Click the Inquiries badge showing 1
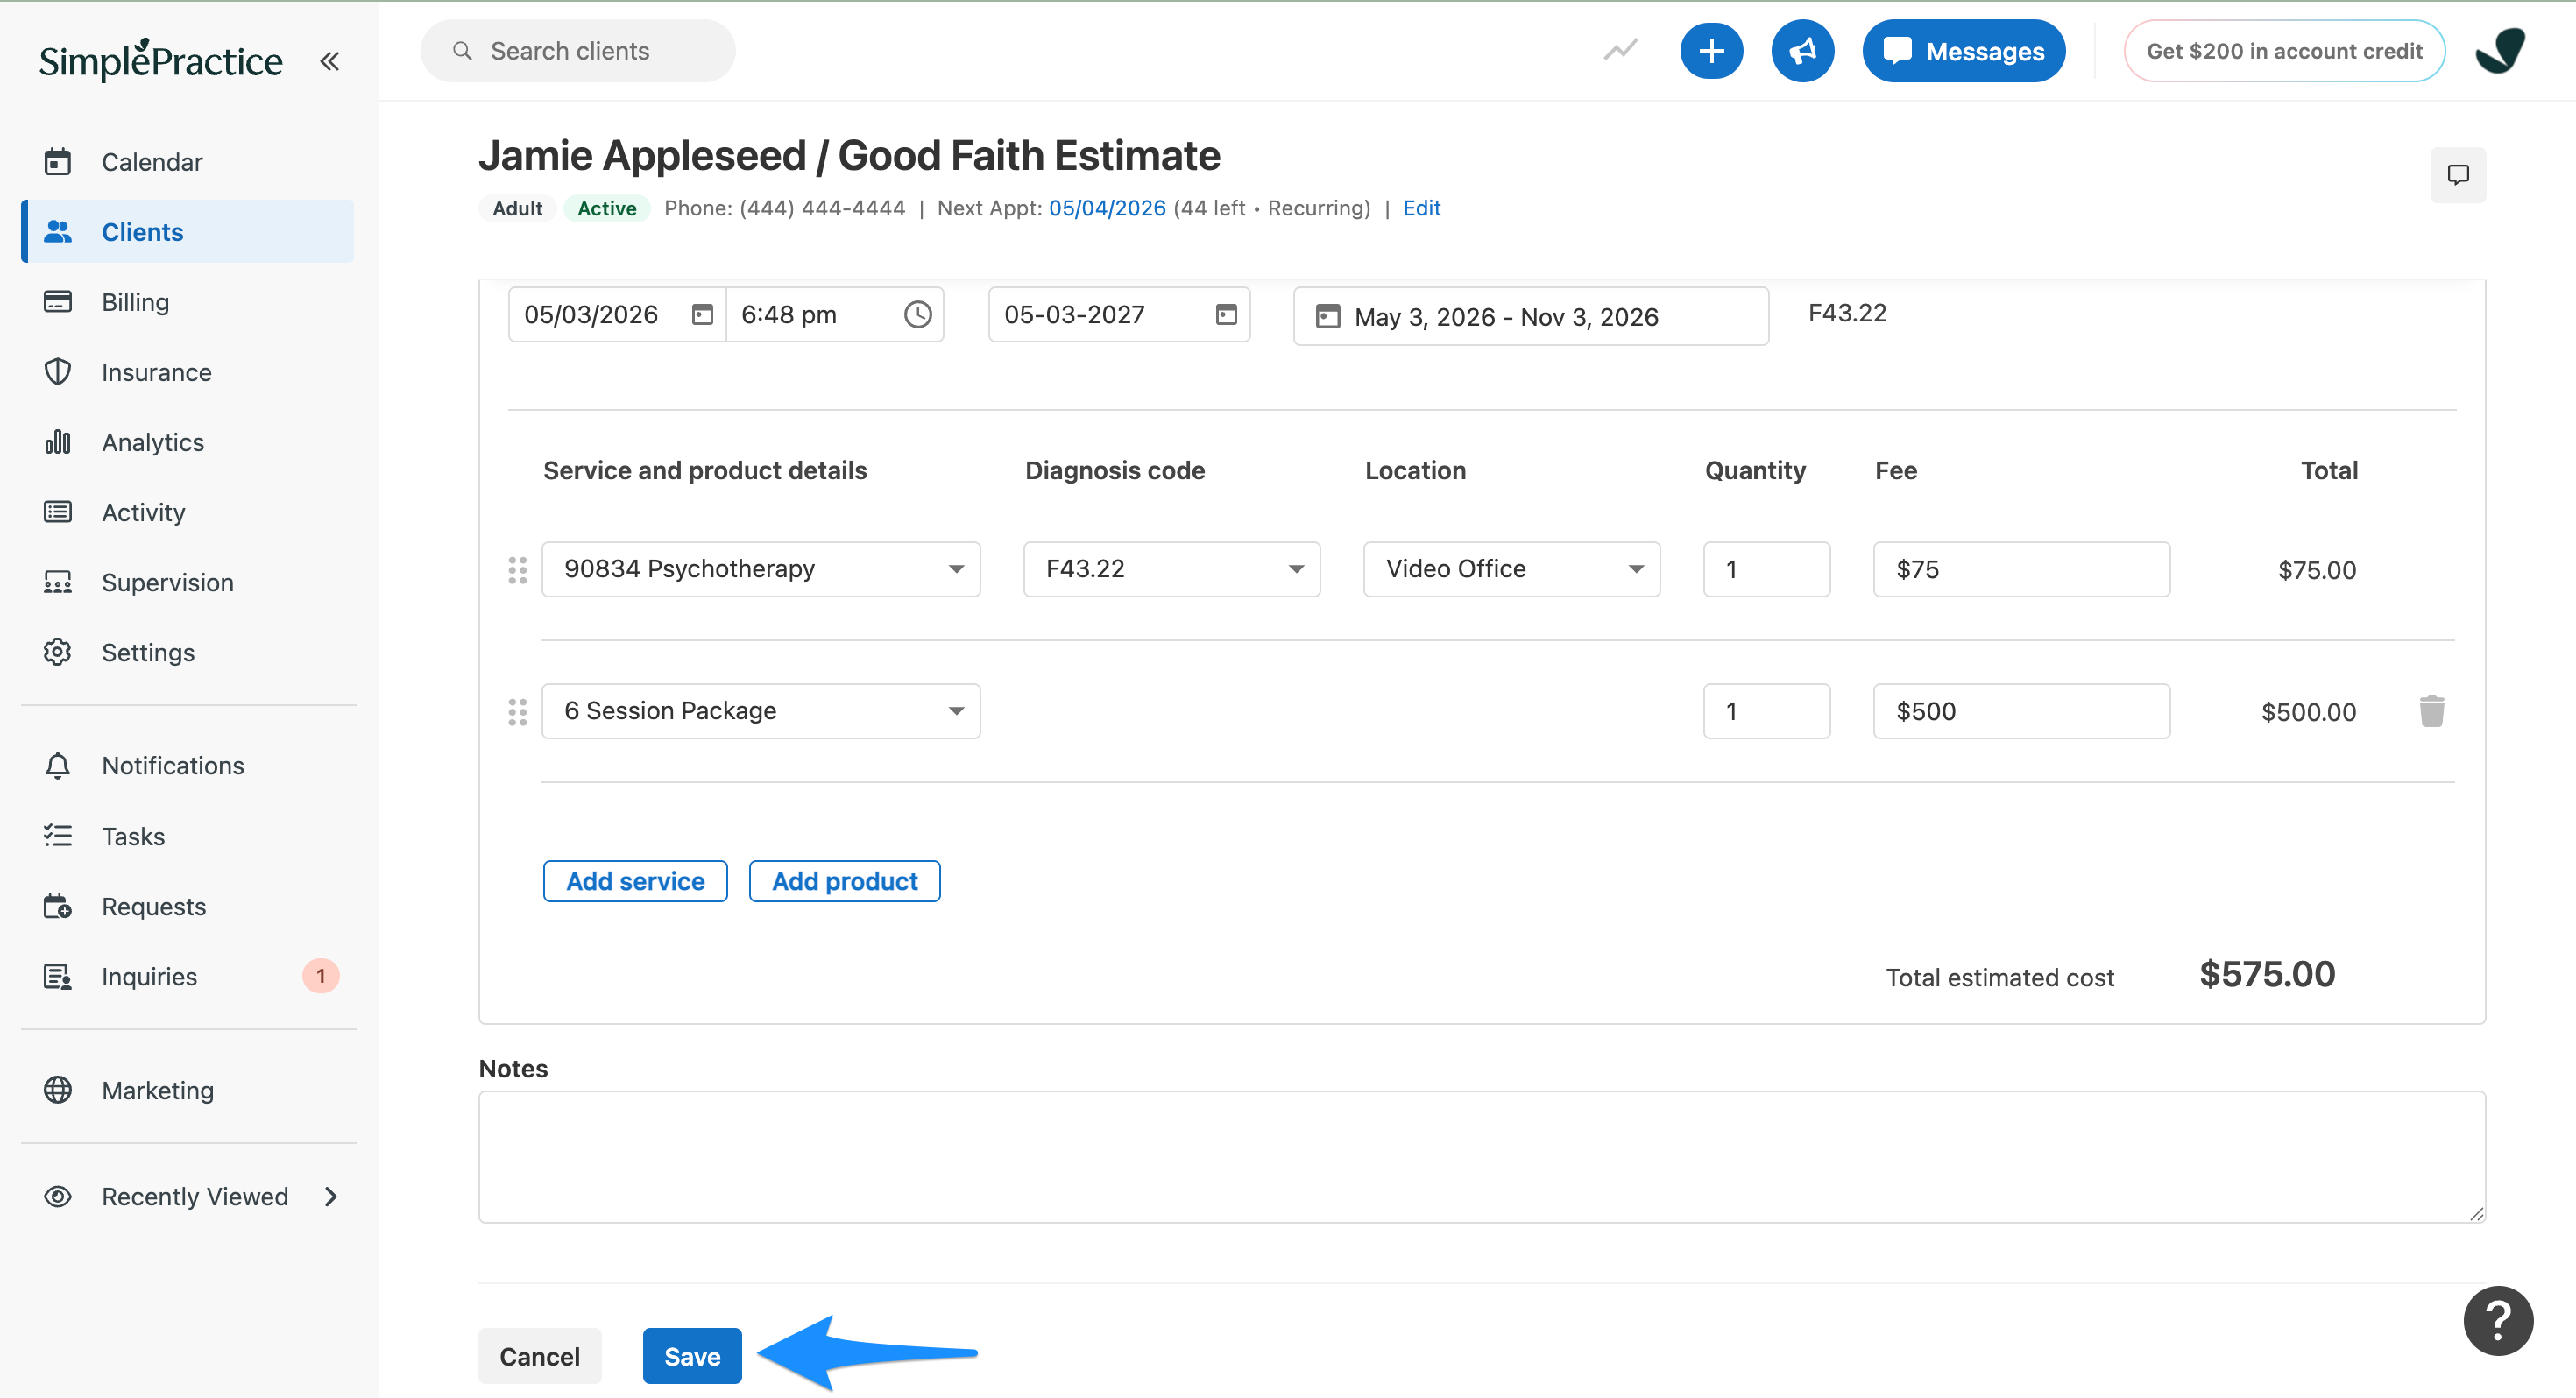The image size is (2576, 1398). pyautogui.click(x=320, y=976)
